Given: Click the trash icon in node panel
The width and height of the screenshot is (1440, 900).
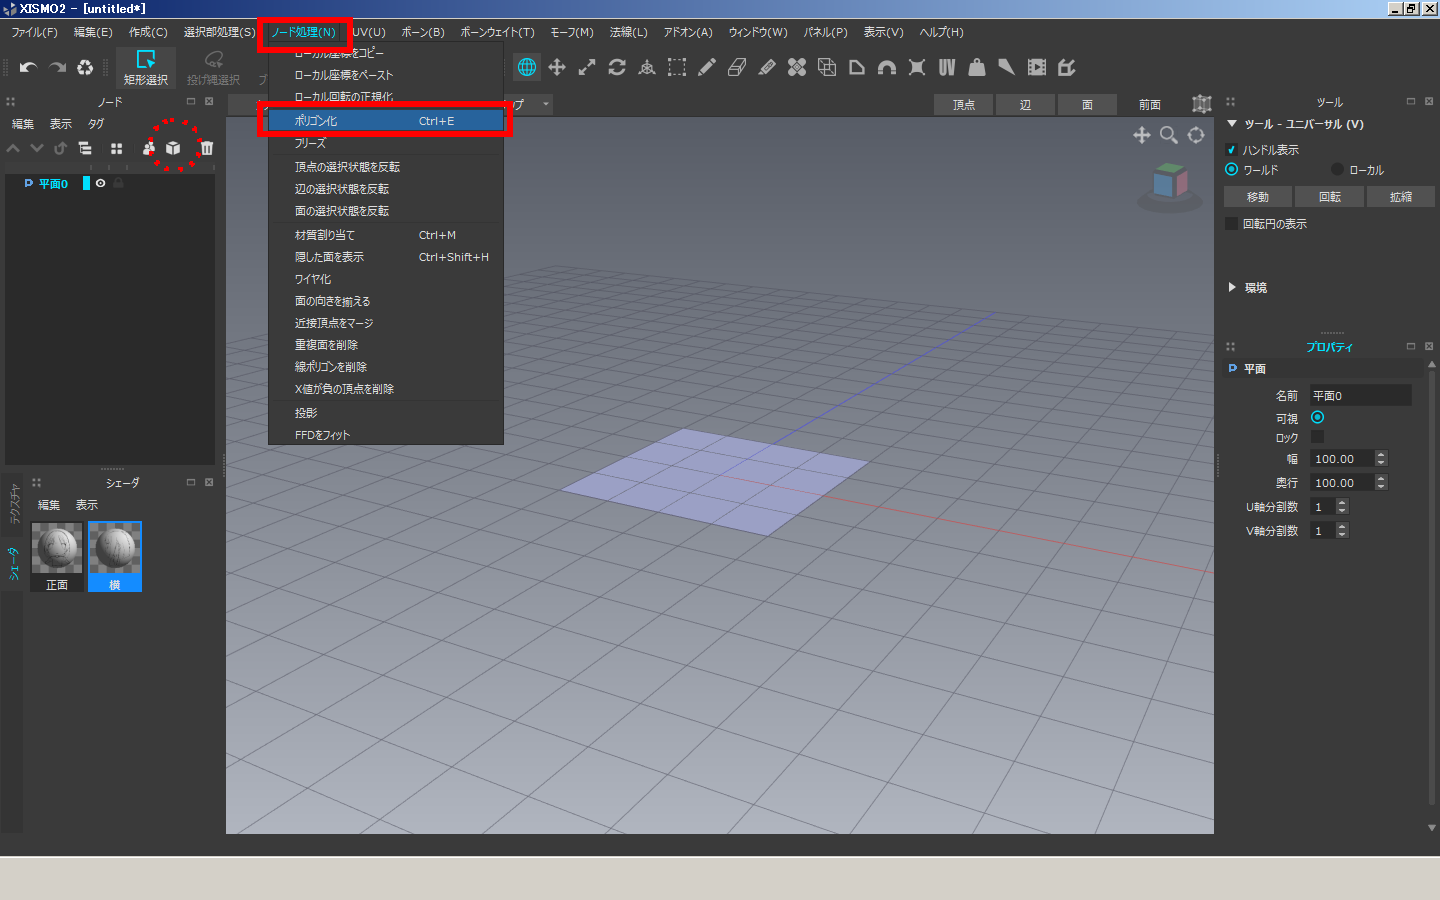Looking at the screenshot, I should click(x=206, y=148).
